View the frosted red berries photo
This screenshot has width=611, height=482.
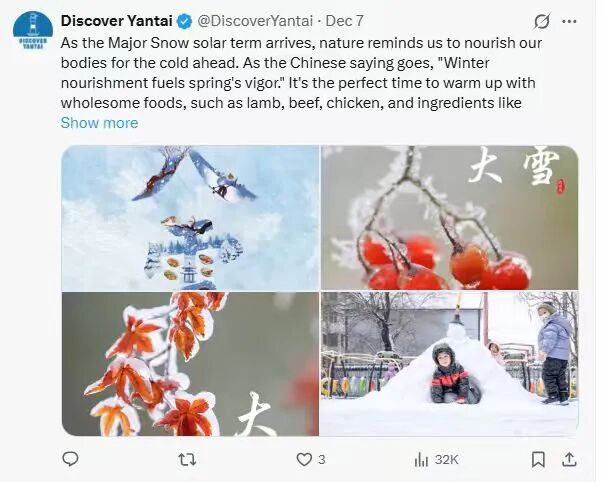coord(449,218)
